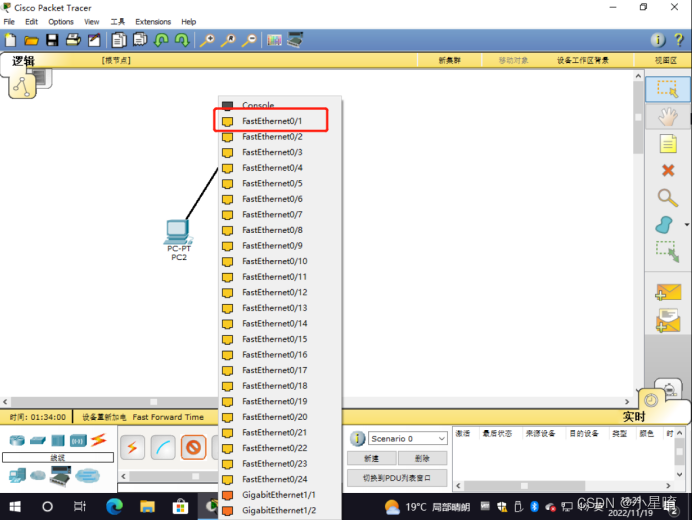Viewport: 693px width, 520px height.
Task: Choose the hand Move Layout tool
Action: click(x=667, y=117)
